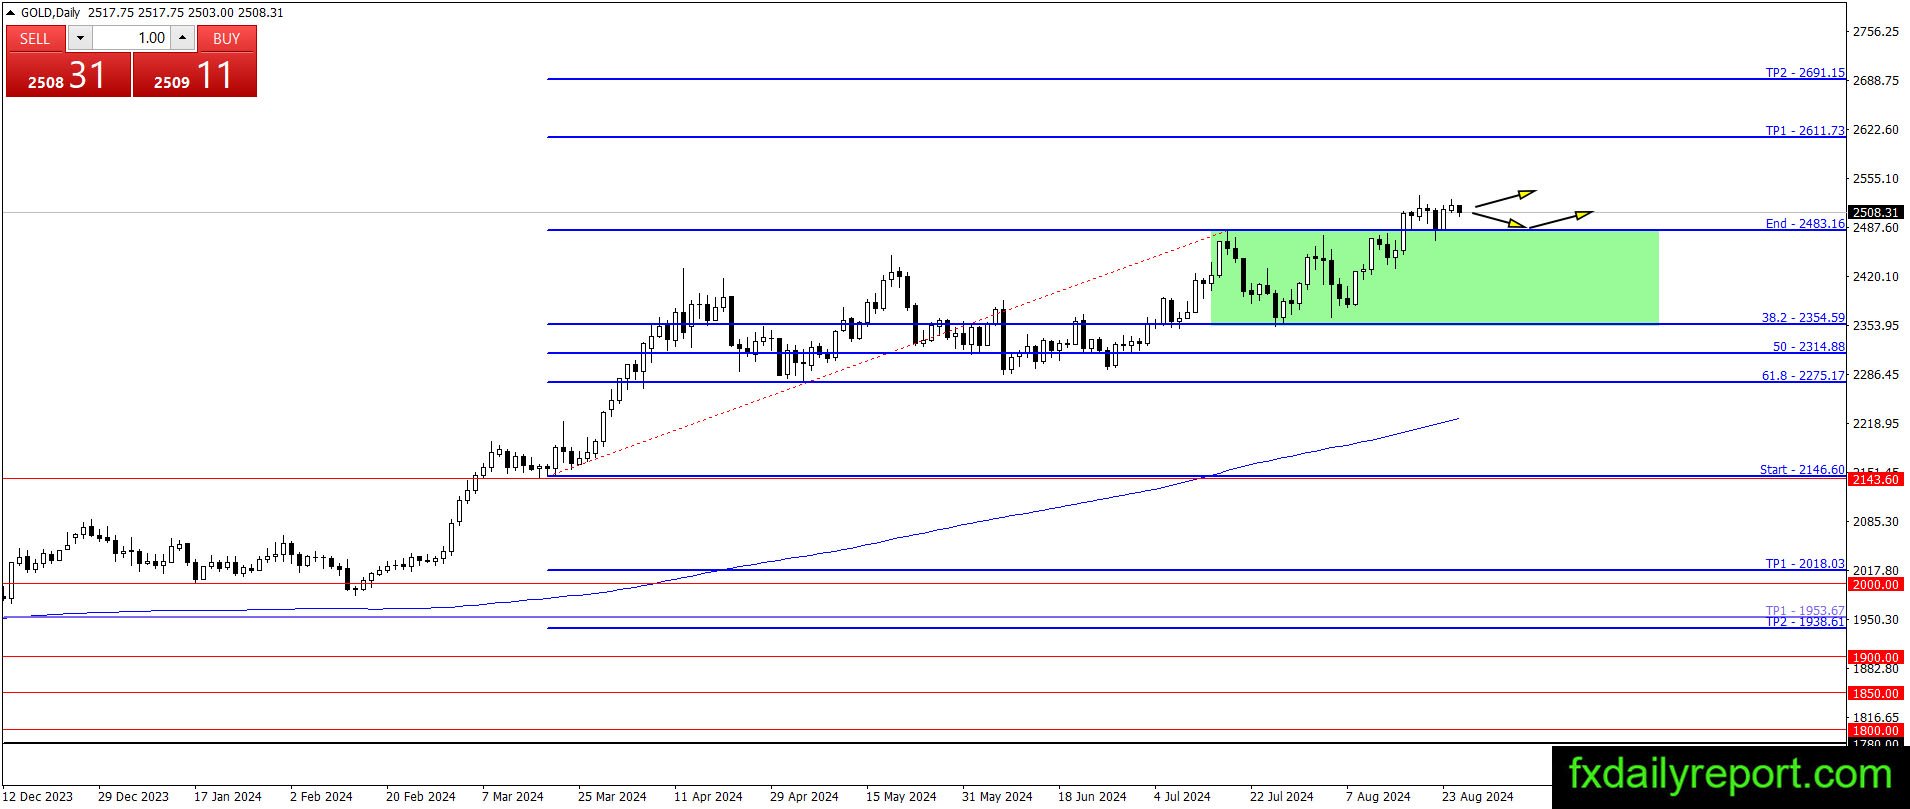
Task: Select the upper yellow arrow pointing up-right
Action: 1504,197
